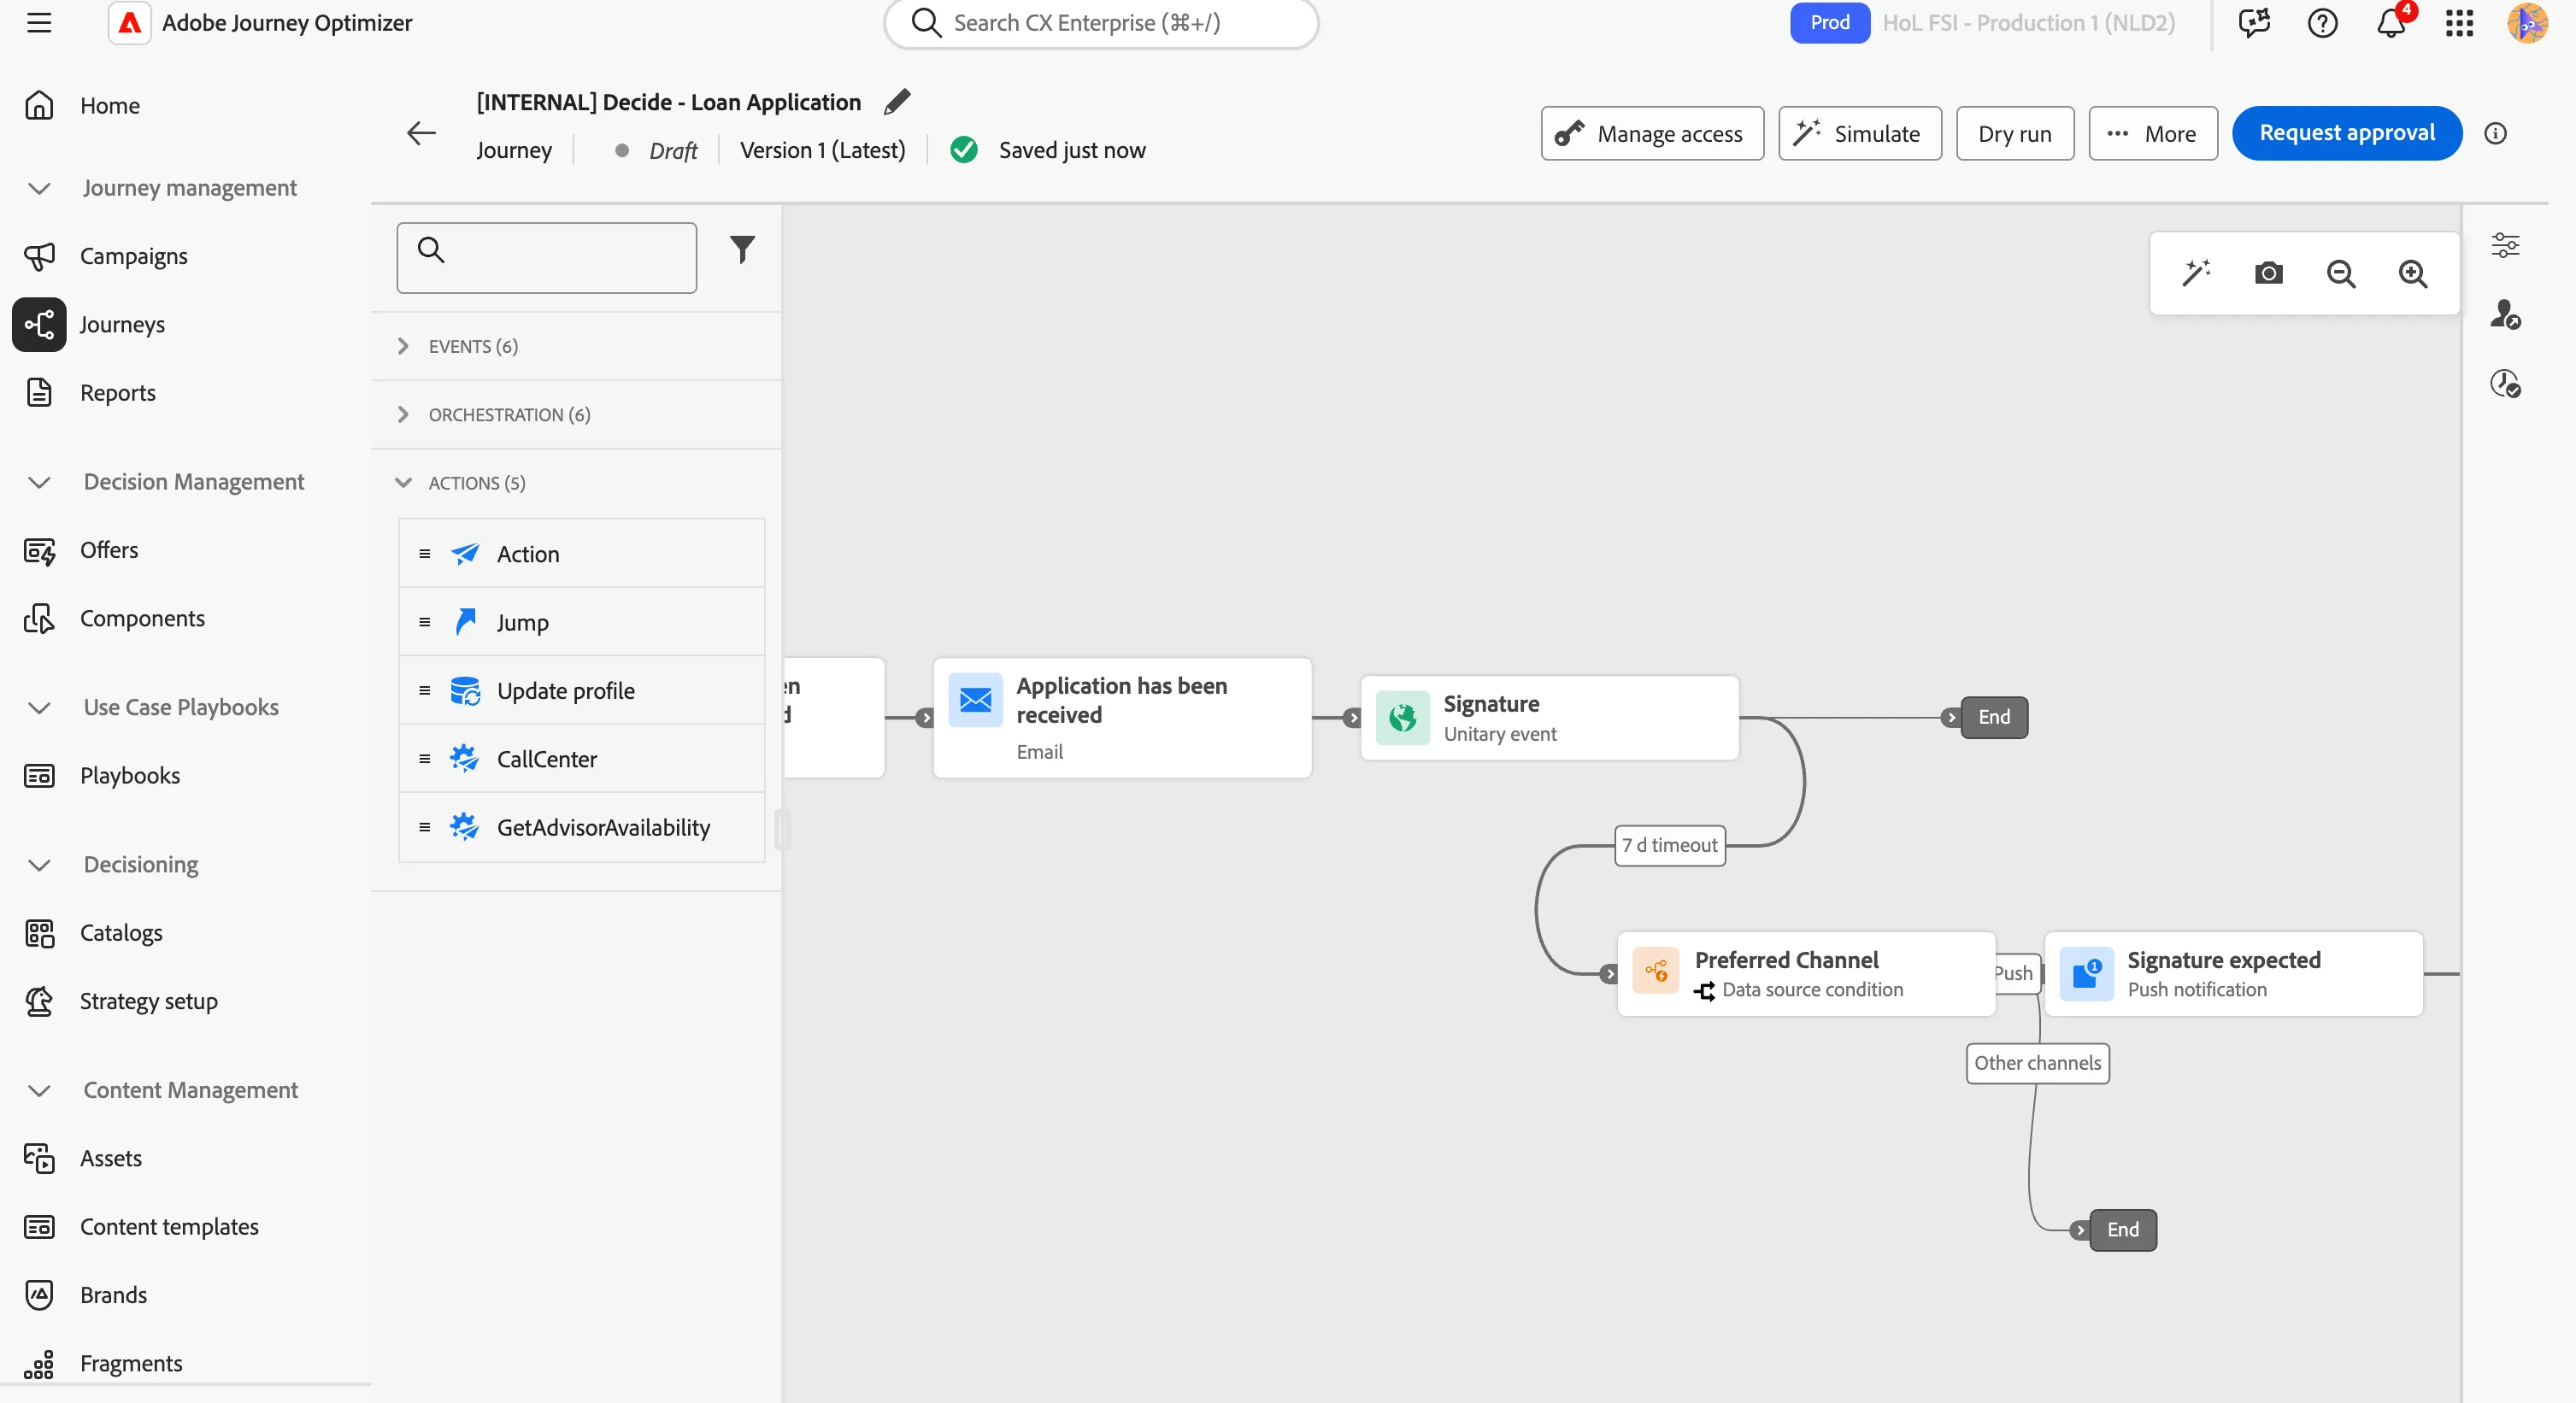Select the Preferred Channel condition node
This screenshot has height=1403, width=2576.
(x=1805, y=974)
